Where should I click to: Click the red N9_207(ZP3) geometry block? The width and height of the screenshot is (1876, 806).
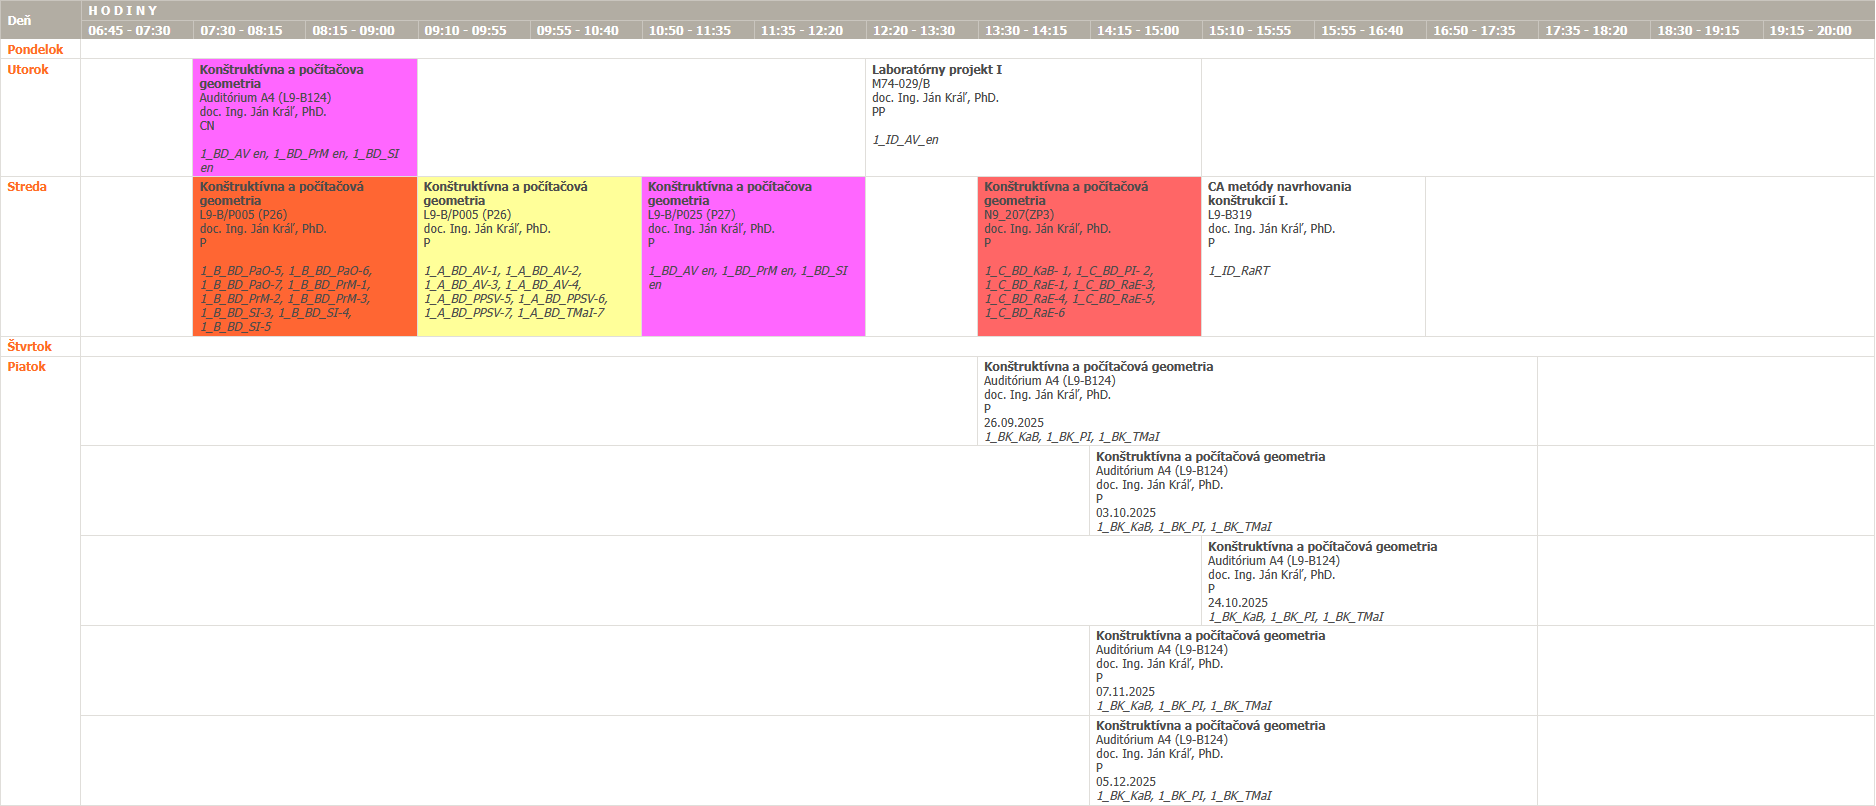tap(1088, 256)
